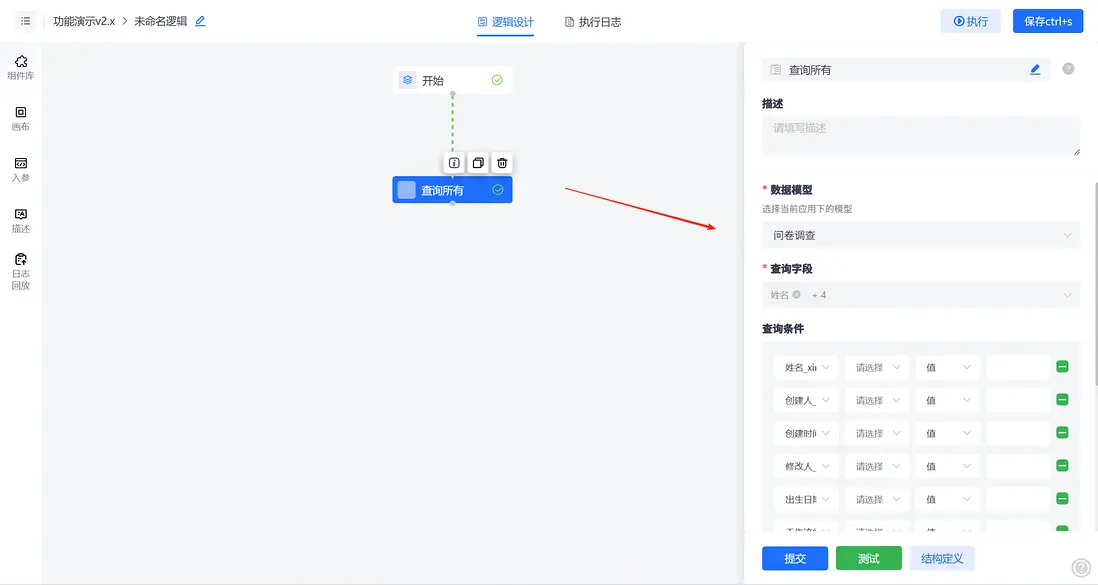
Task: Switch to the 执行日志 tab
Action: click(x=593, y=22)
